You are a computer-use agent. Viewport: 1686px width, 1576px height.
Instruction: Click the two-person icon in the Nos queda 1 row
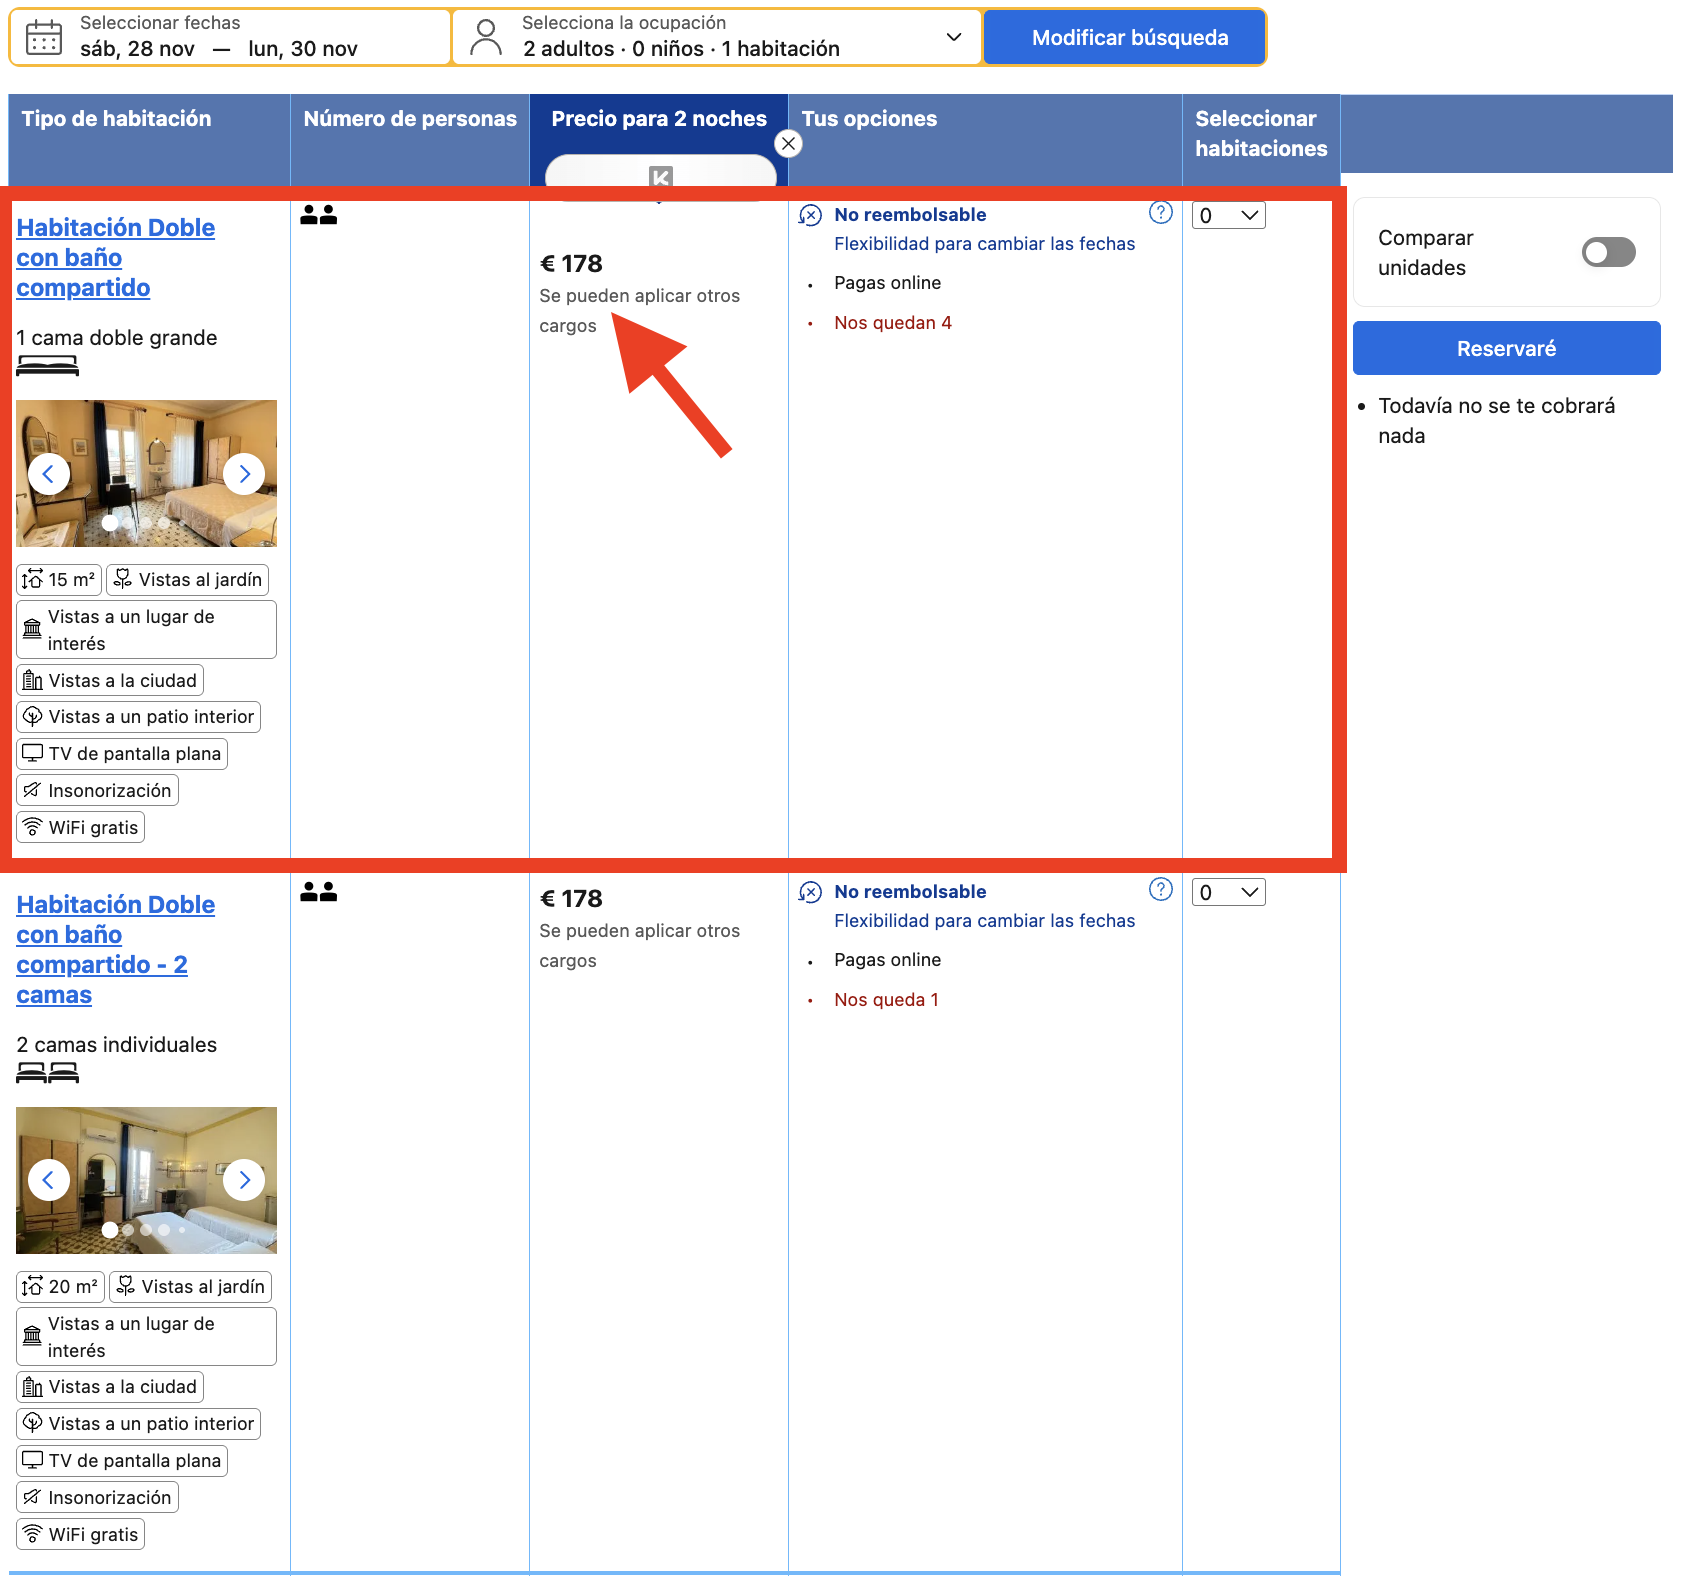tap(319, 892)
